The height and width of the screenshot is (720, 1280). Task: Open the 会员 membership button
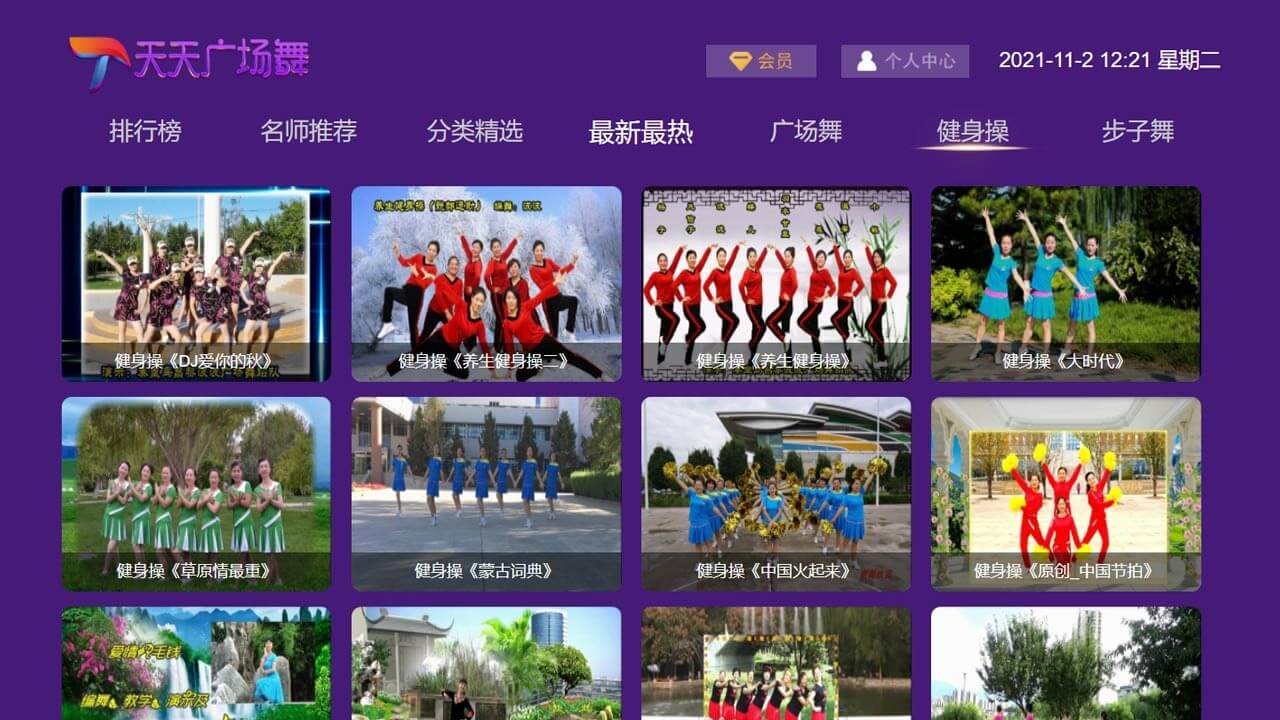click(761, 61)
